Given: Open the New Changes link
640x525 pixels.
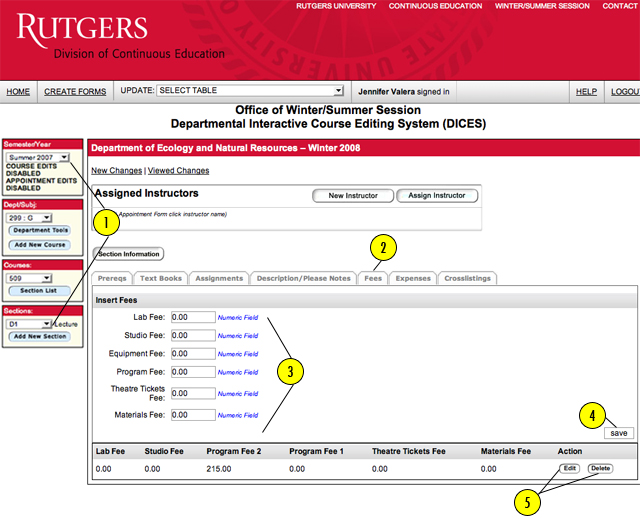Looking at the screenshot, I should point(116,171).
